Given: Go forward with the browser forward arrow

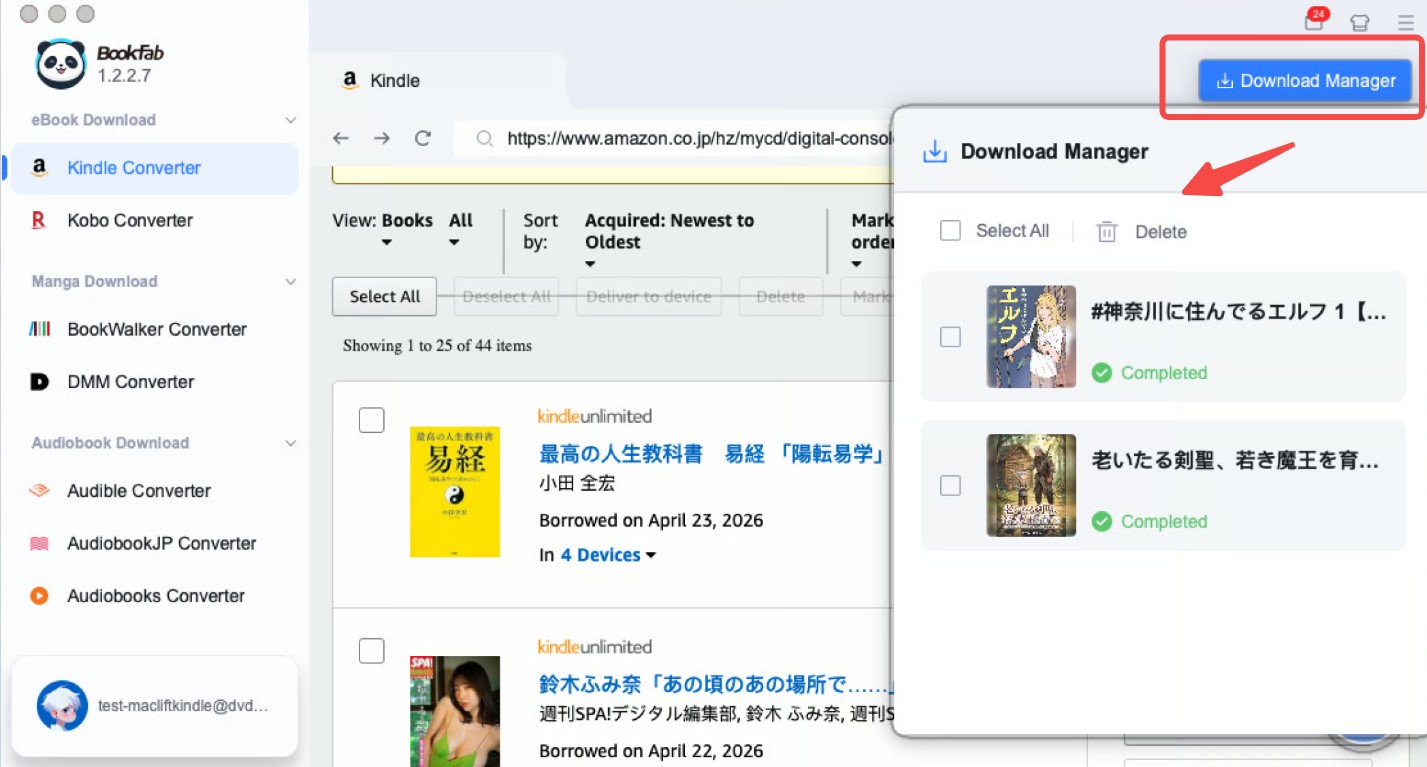Looking at the screenshot, I should pos(382,139).
